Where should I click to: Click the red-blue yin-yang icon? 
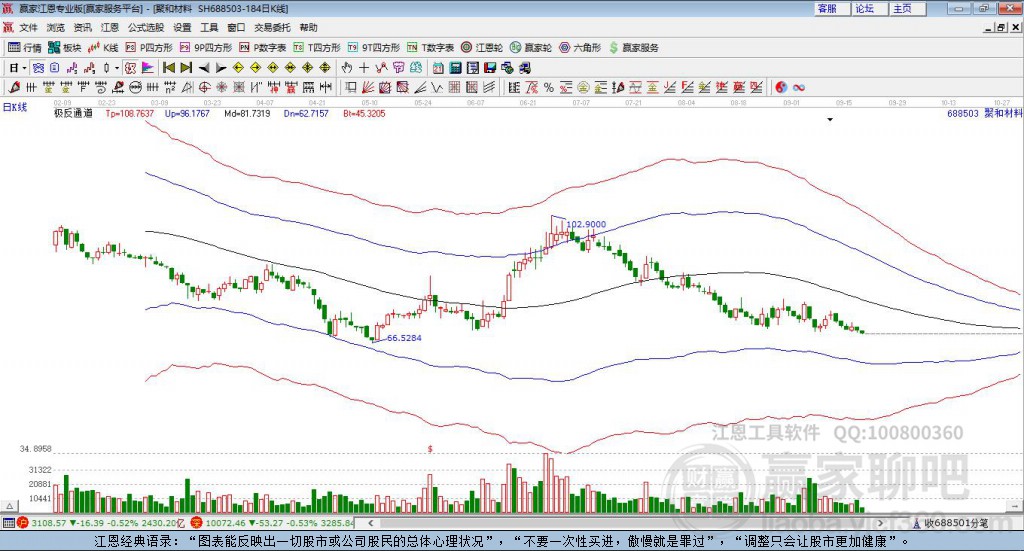coord(781,87)
